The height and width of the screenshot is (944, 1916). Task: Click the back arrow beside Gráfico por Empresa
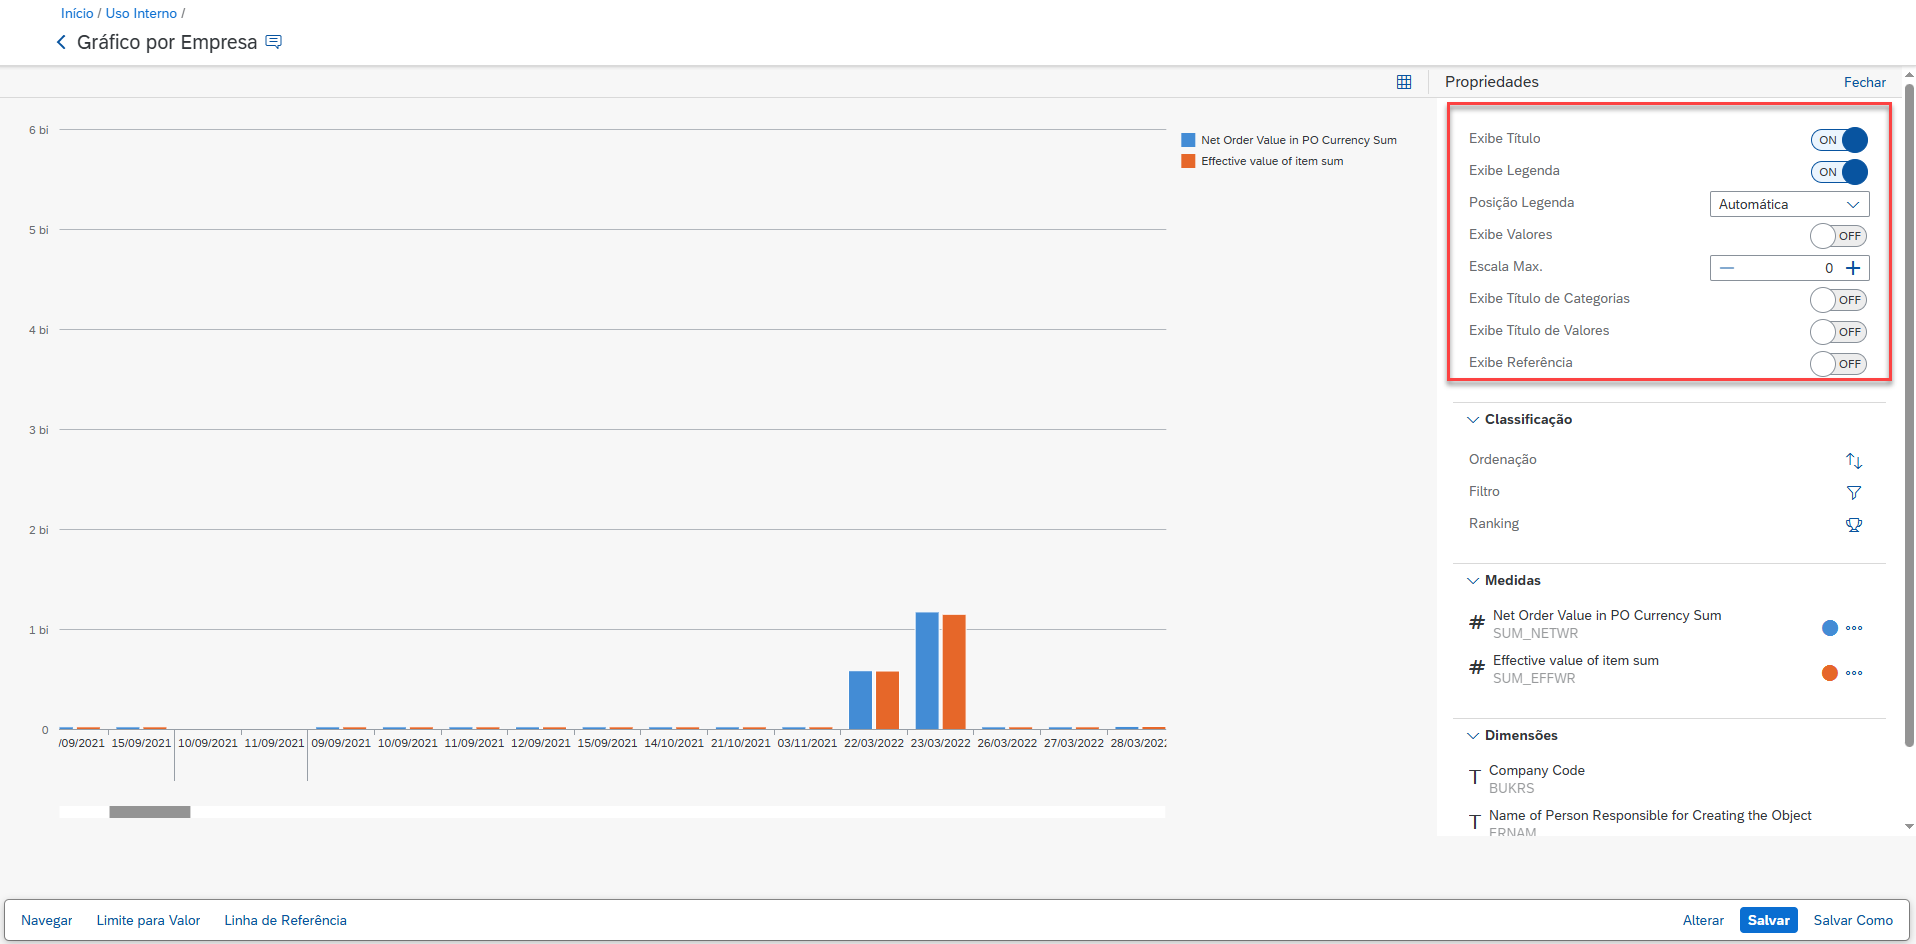[61, 42]
